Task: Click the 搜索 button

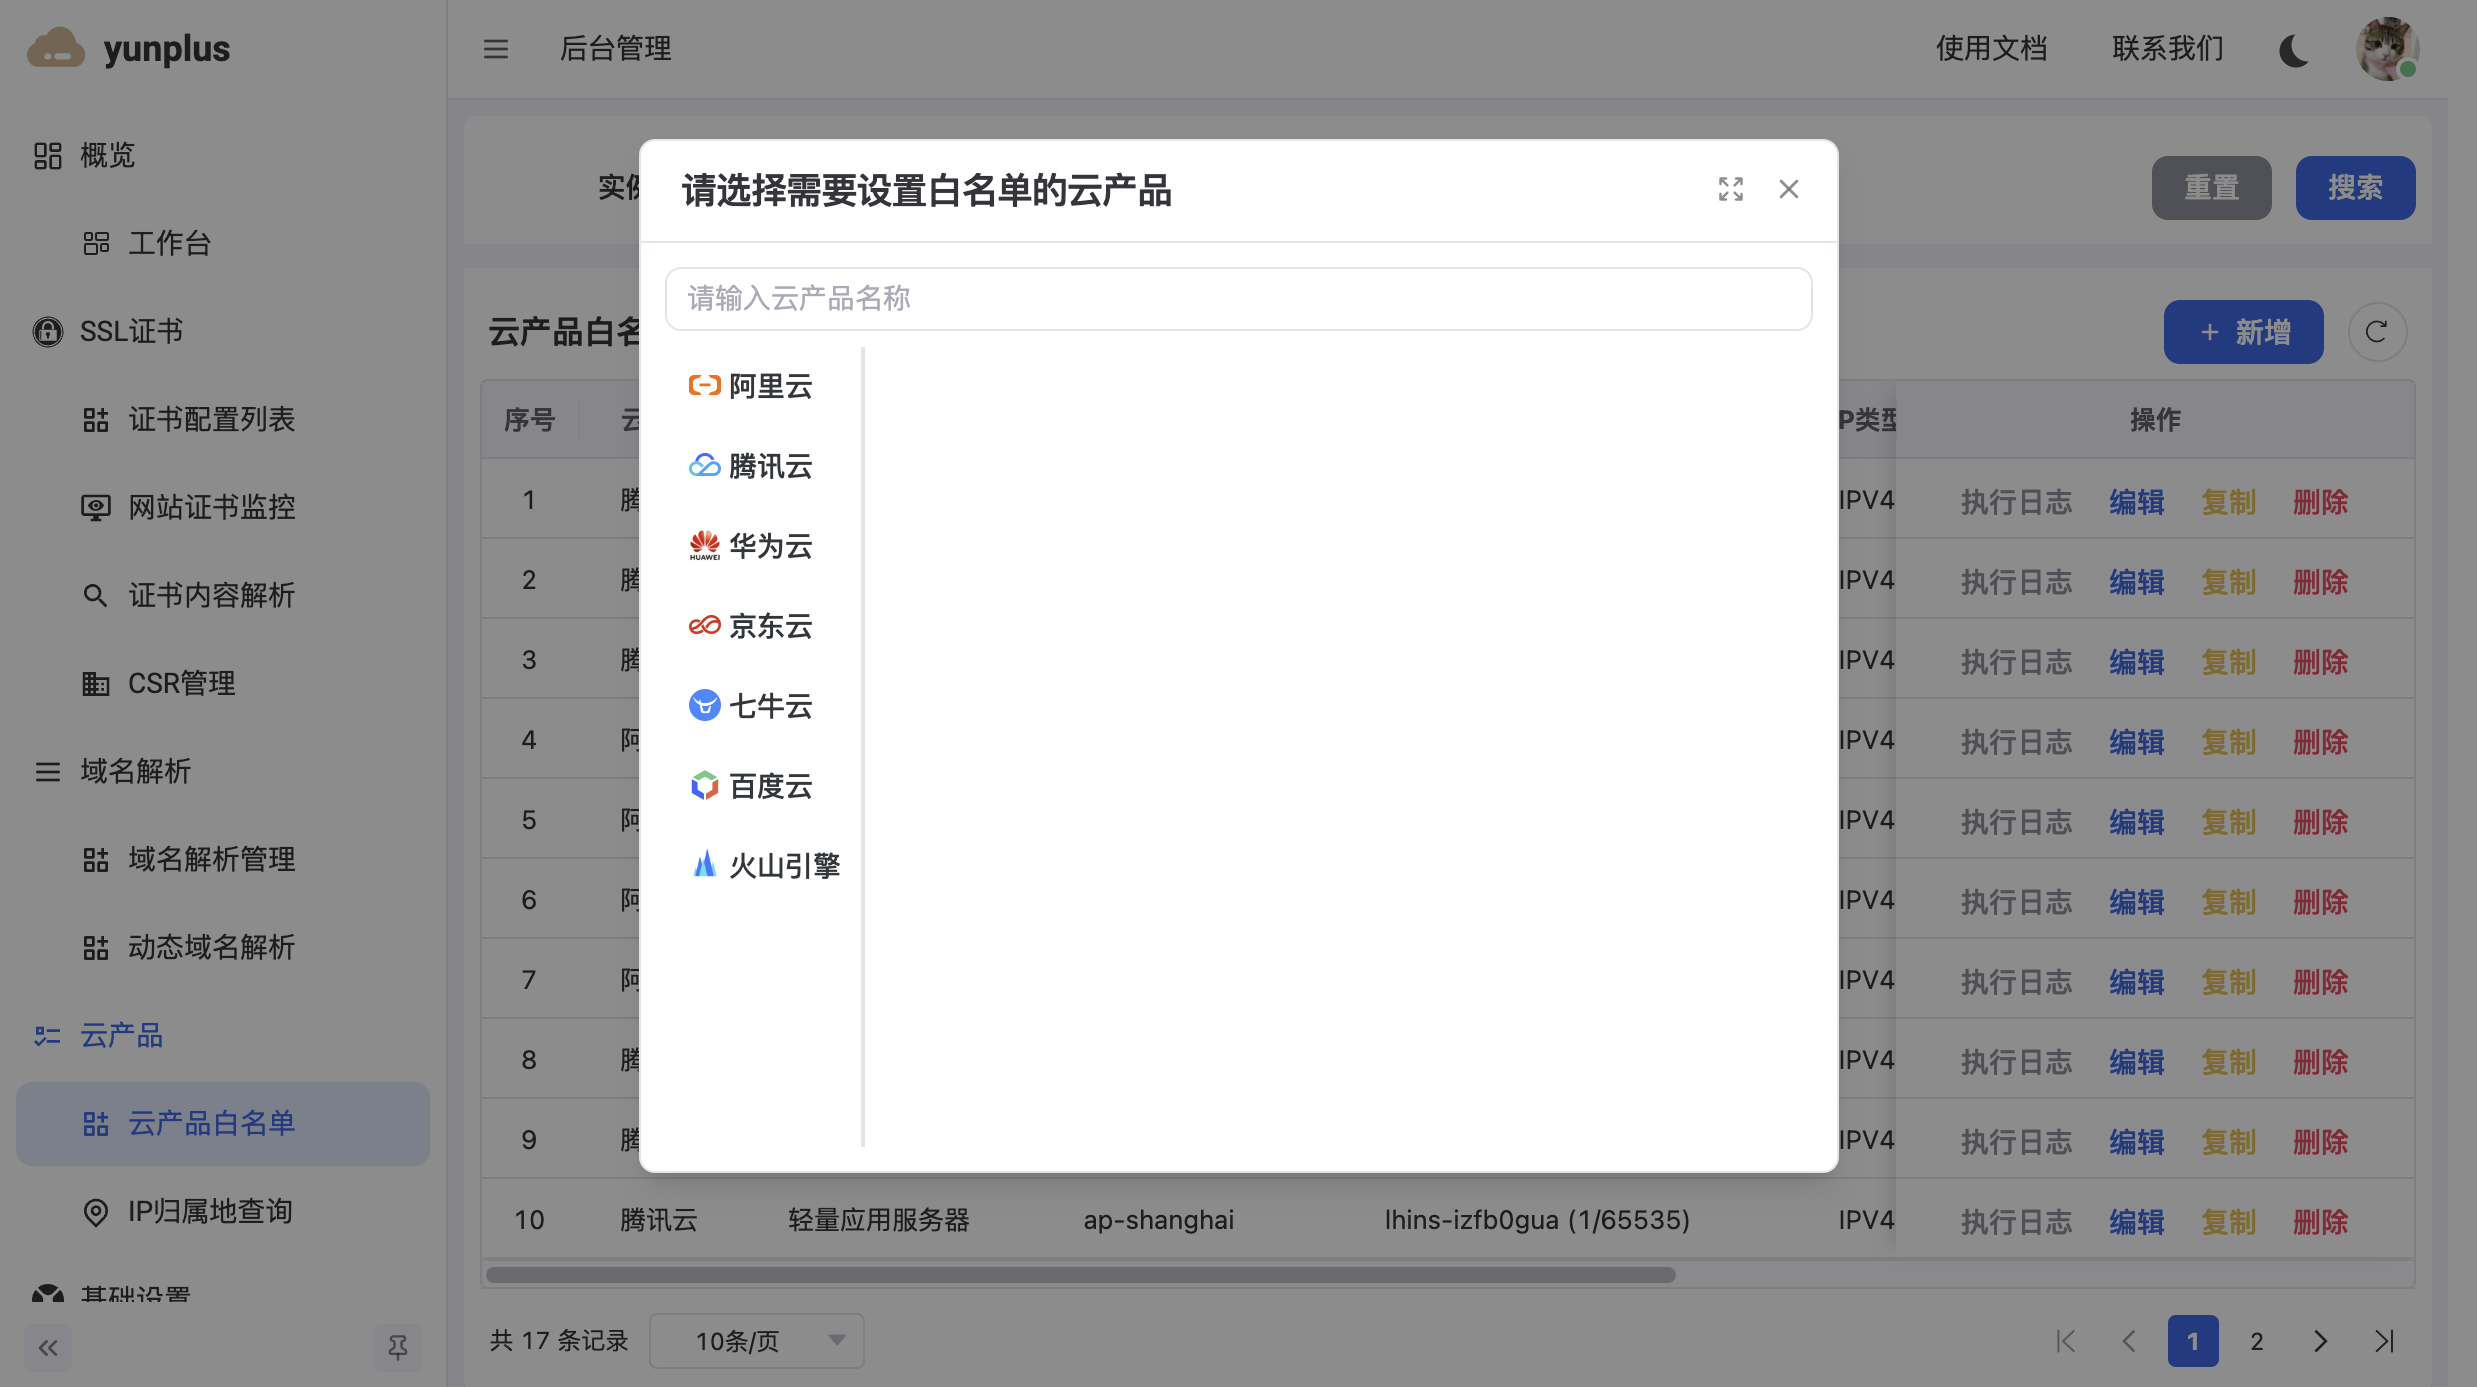Action: pos(2355,188)
